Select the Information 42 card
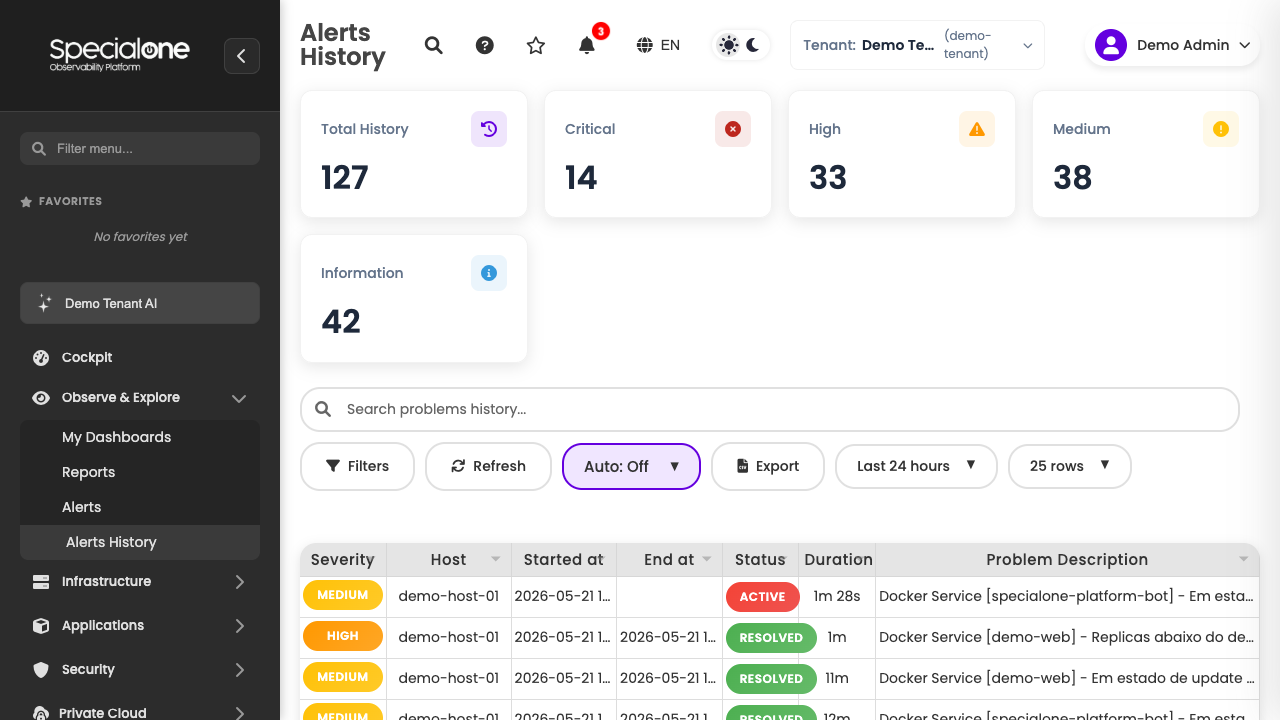Image resolution: width=1280 pixels, height=720 pixels. point(414,298)
